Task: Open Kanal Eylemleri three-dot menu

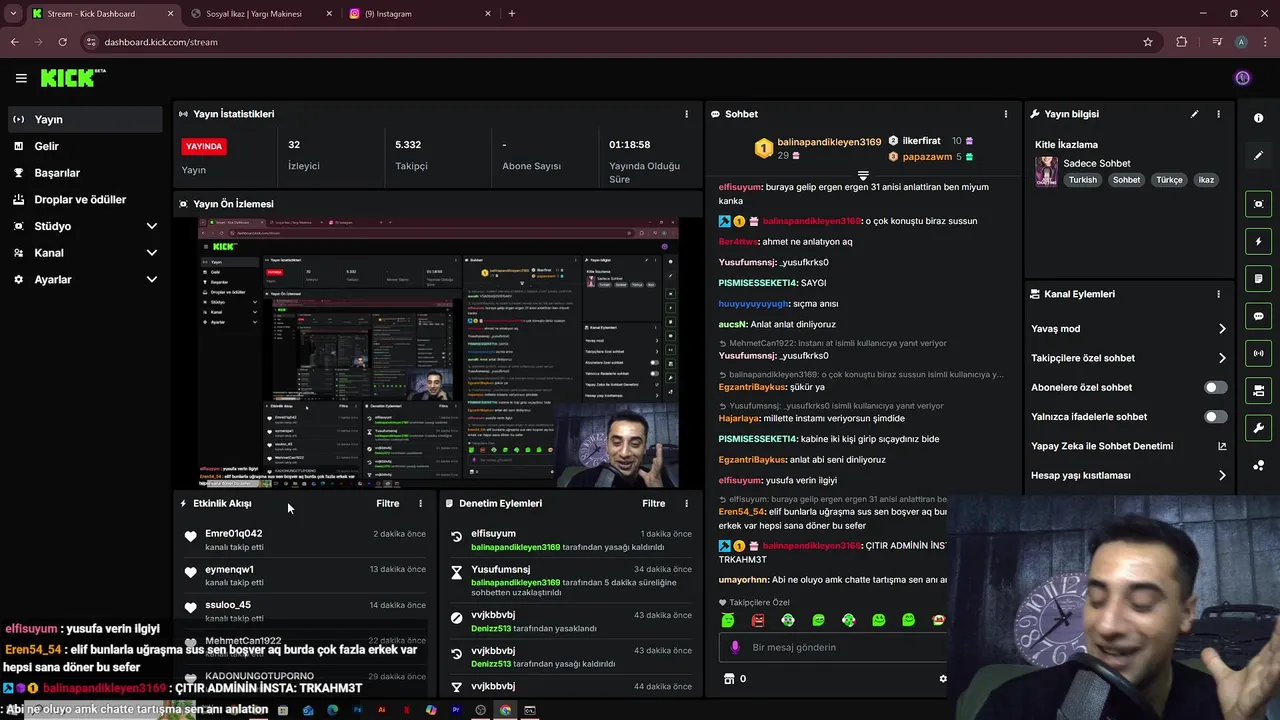Action: coord(1218,294)
